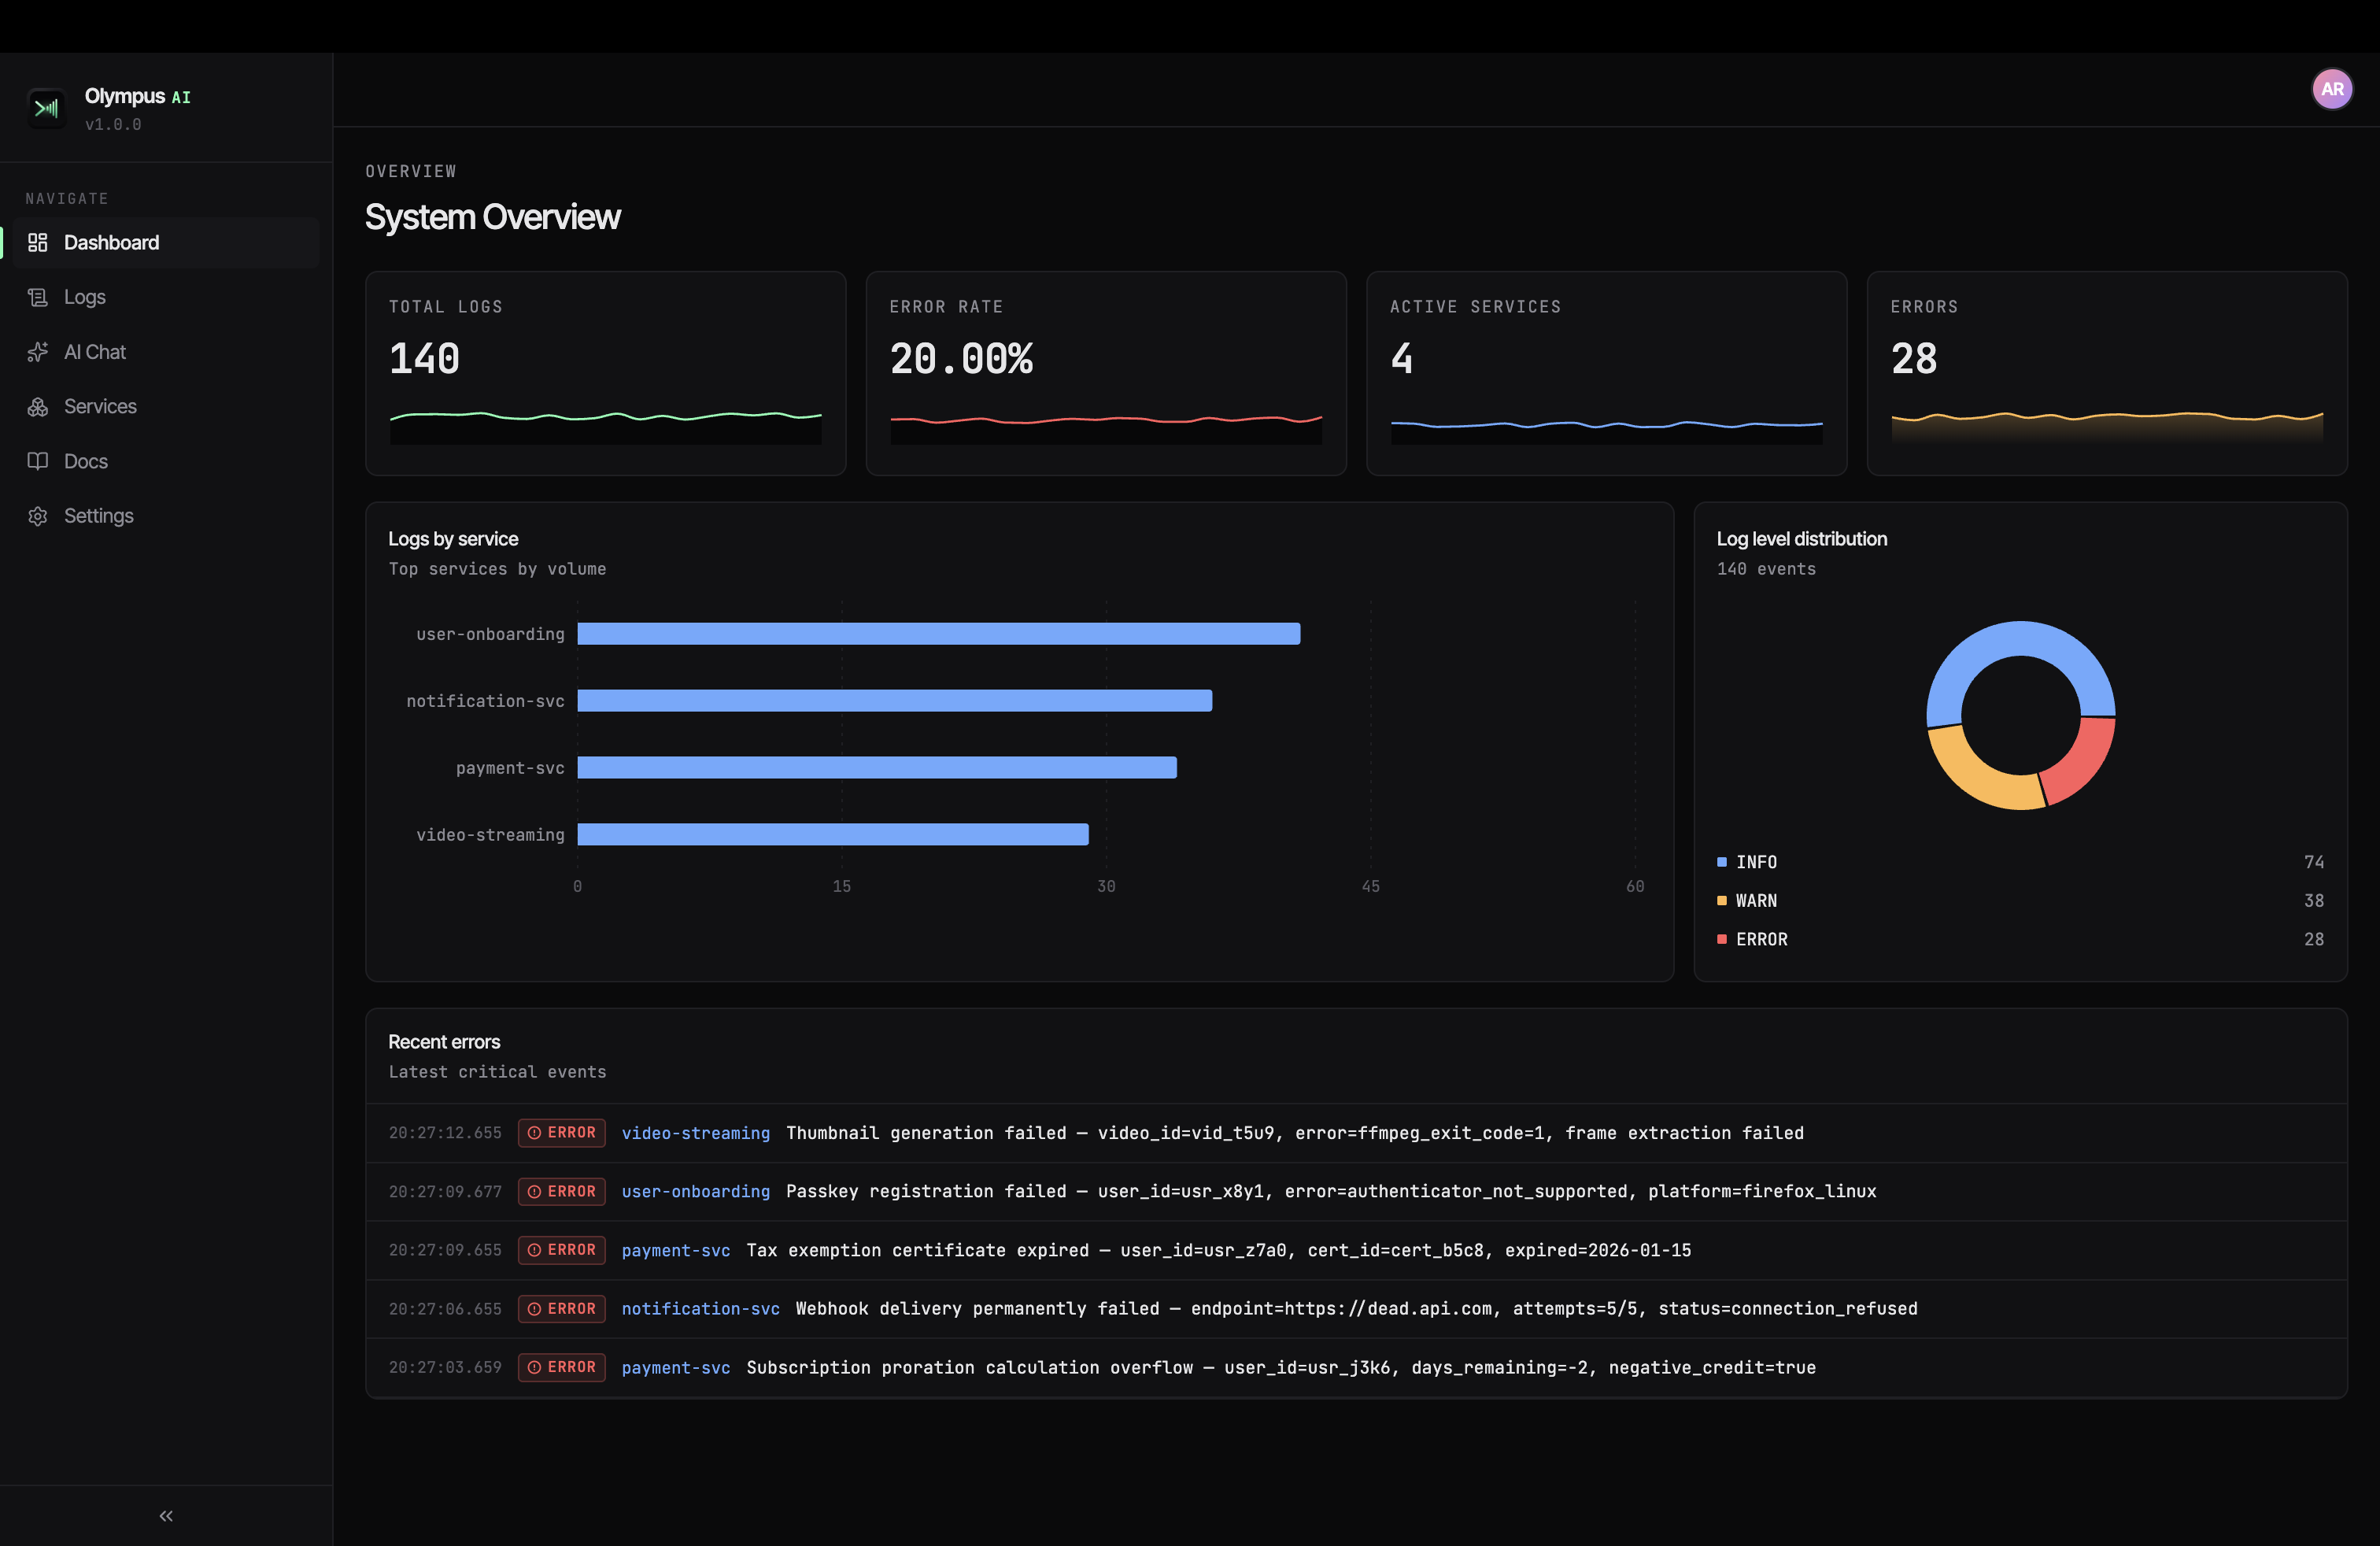
Task: Open the Logs navigation item
Action: [x=85, y=297]
